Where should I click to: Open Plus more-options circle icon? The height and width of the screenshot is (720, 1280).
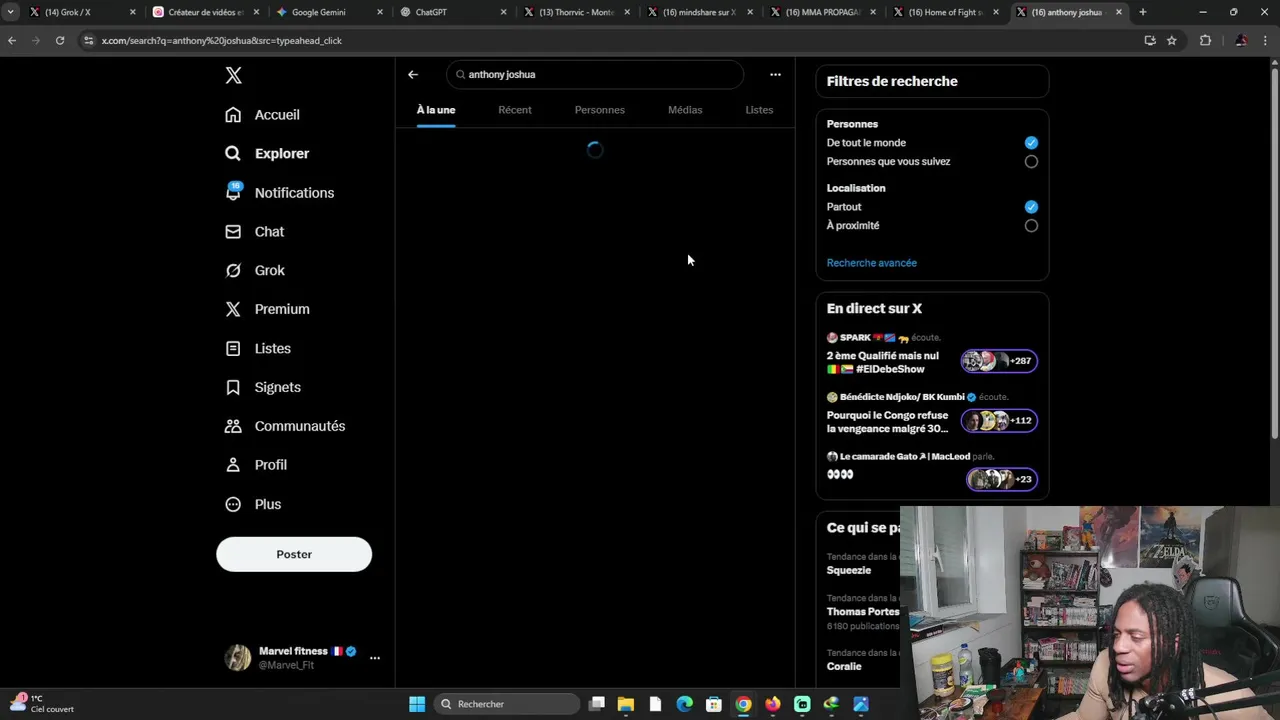pos(233,504)
